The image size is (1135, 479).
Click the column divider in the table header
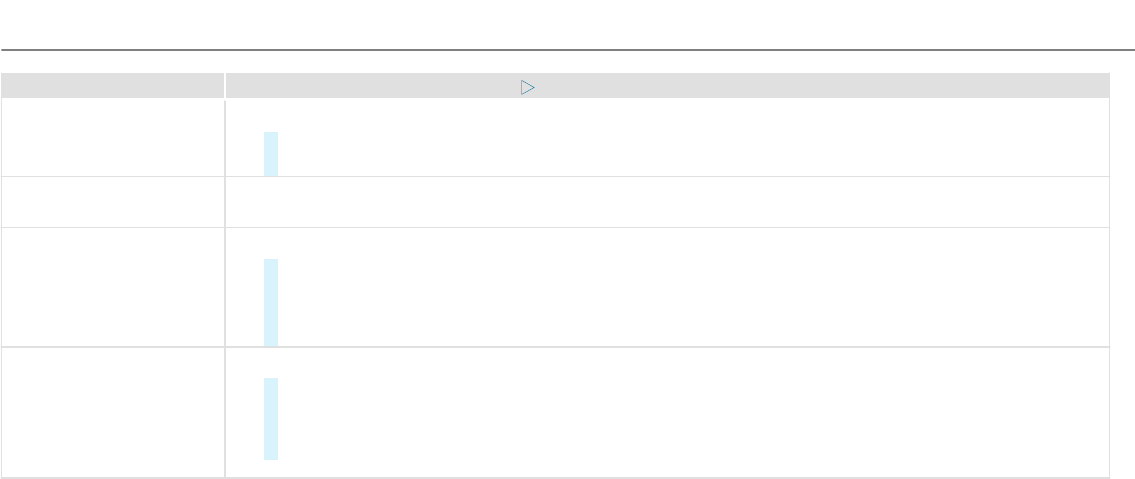pos(224,86)
